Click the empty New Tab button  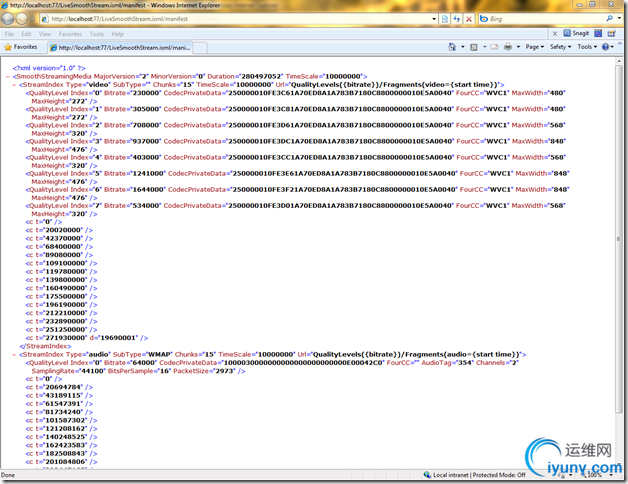[x=200, y=48]
